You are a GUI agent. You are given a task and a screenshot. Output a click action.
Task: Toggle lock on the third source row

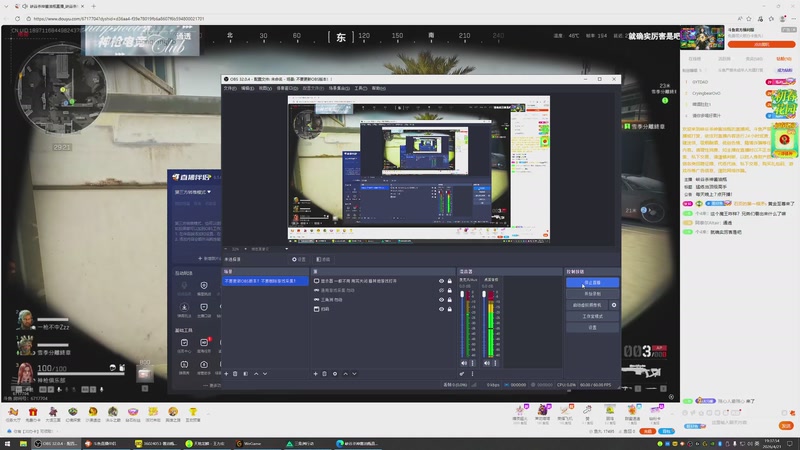(x=449, y=300)
